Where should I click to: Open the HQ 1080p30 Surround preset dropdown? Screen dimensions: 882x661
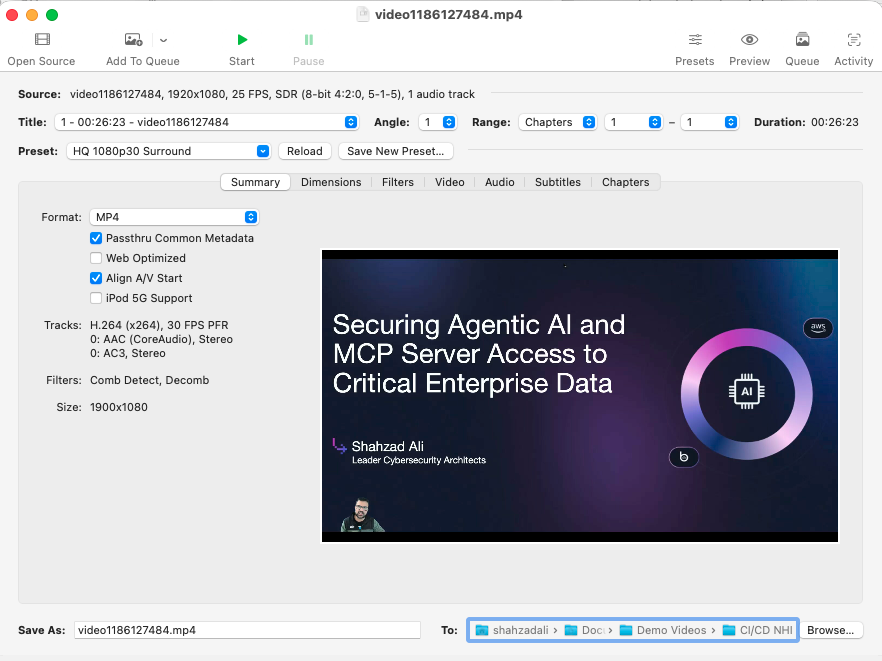170,151
